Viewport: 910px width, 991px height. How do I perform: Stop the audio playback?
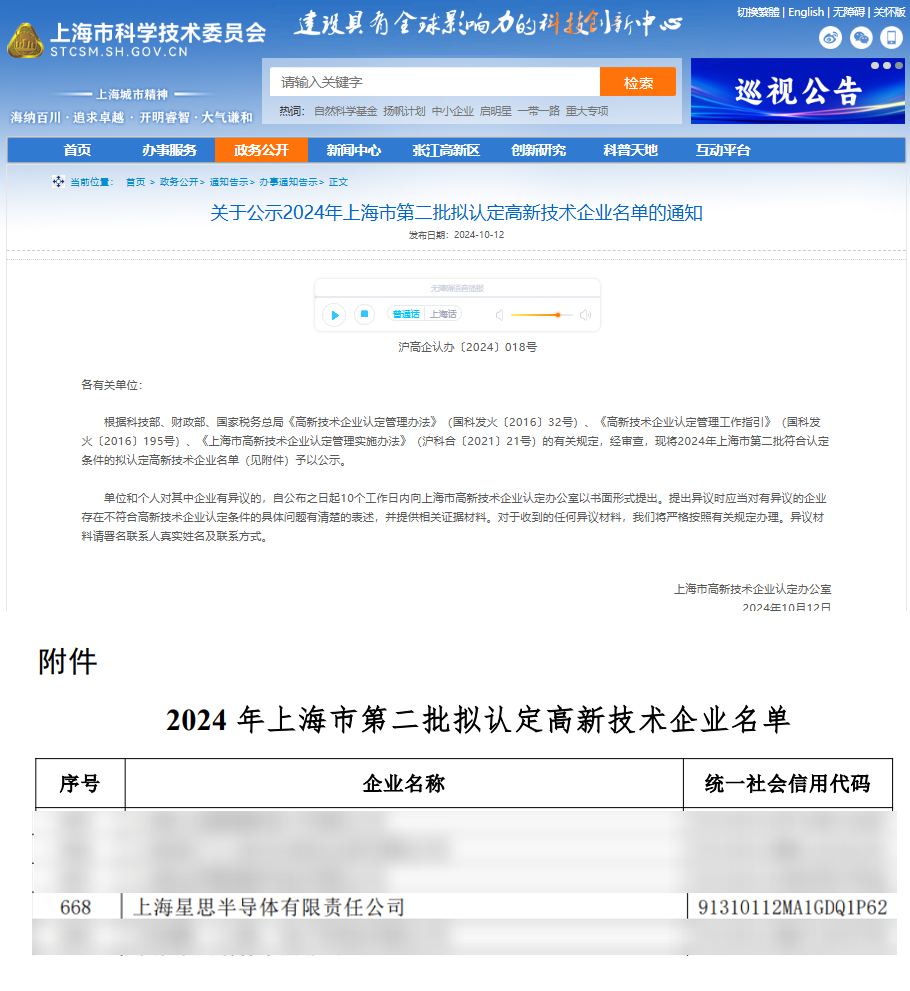tap(365, 314)
